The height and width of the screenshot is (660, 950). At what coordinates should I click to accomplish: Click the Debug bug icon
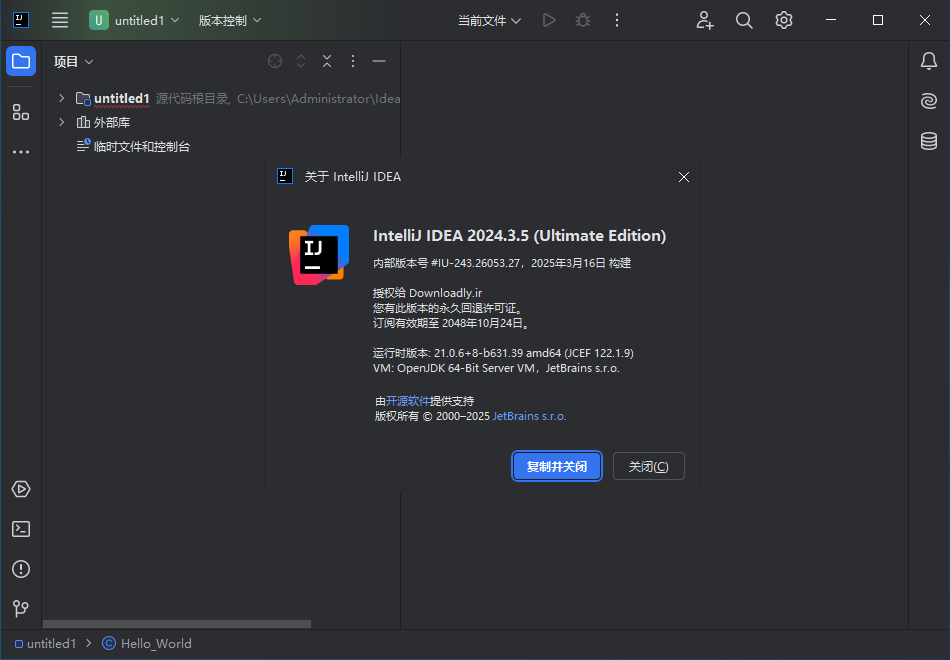point(583,20)
